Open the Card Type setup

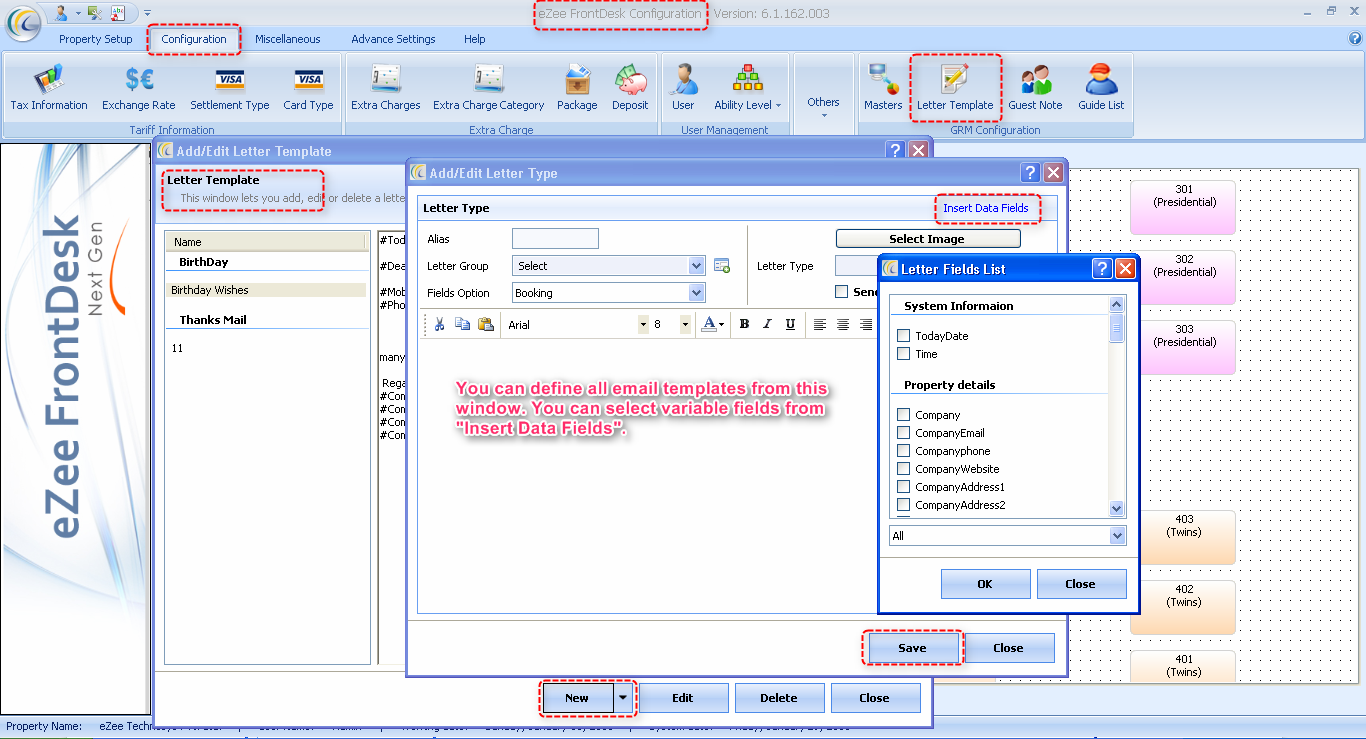(308, 87)
